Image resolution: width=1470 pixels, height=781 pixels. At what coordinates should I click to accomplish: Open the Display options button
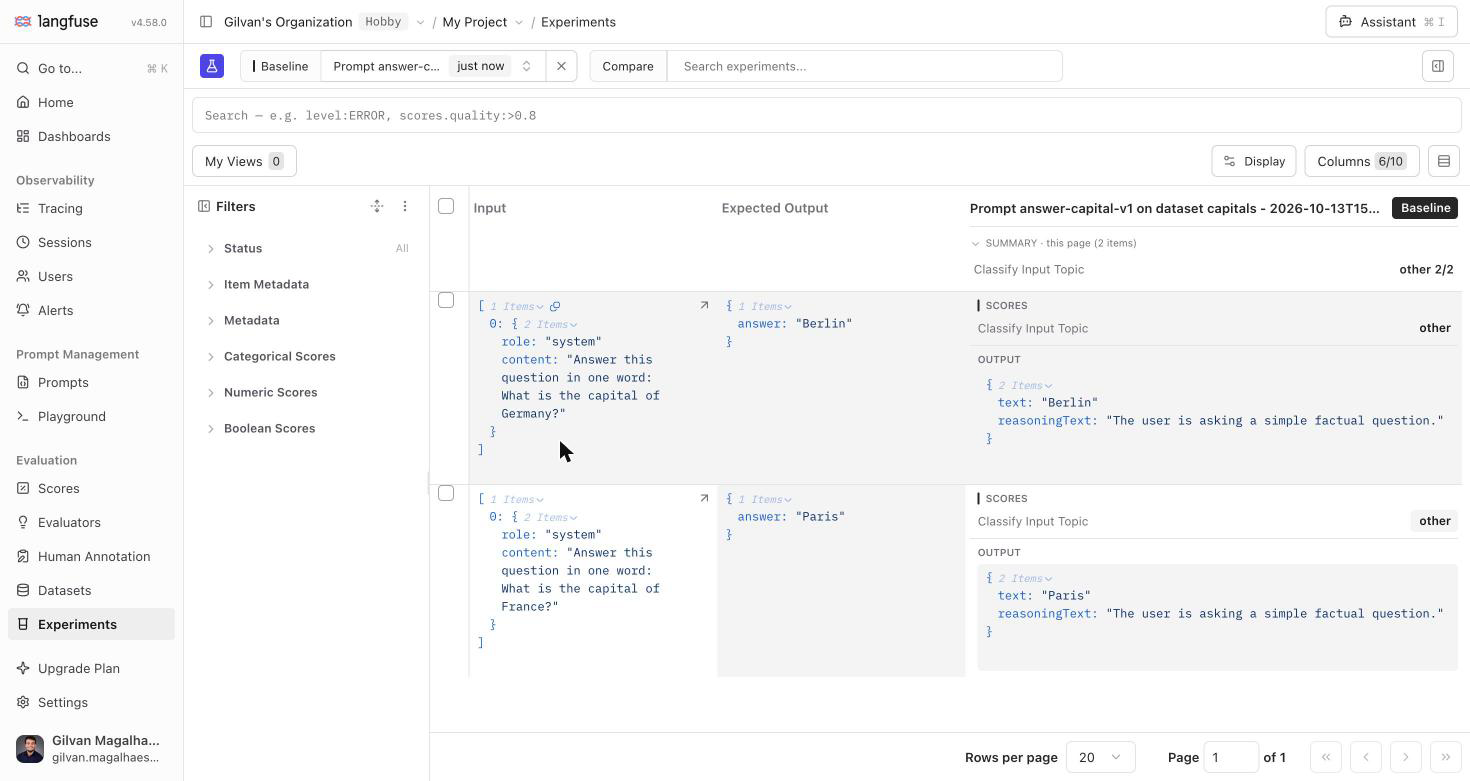click(1254, 161)
